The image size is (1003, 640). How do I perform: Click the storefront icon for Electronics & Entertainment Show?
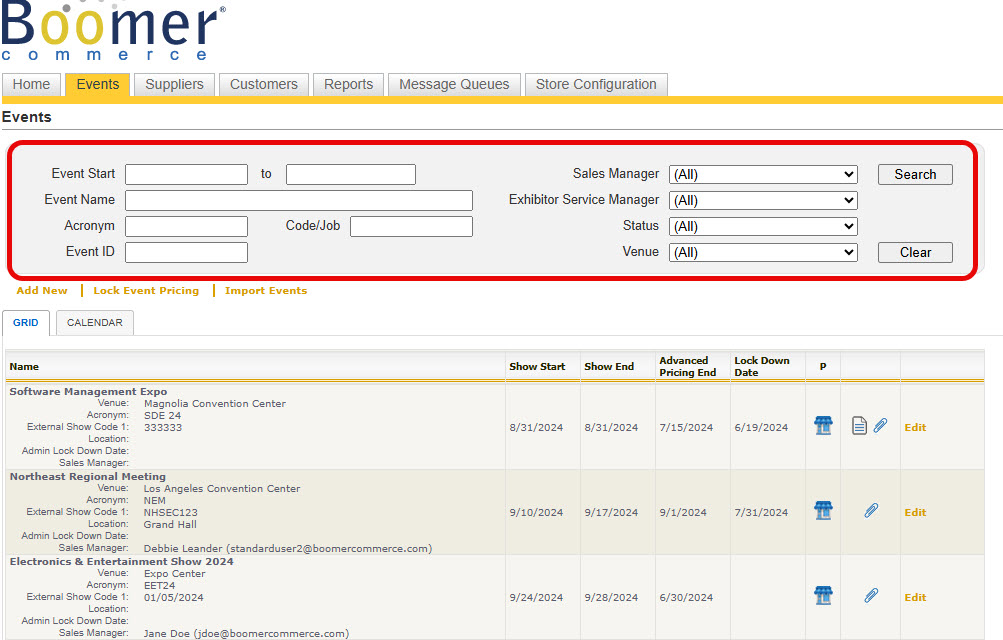(822, 595)
